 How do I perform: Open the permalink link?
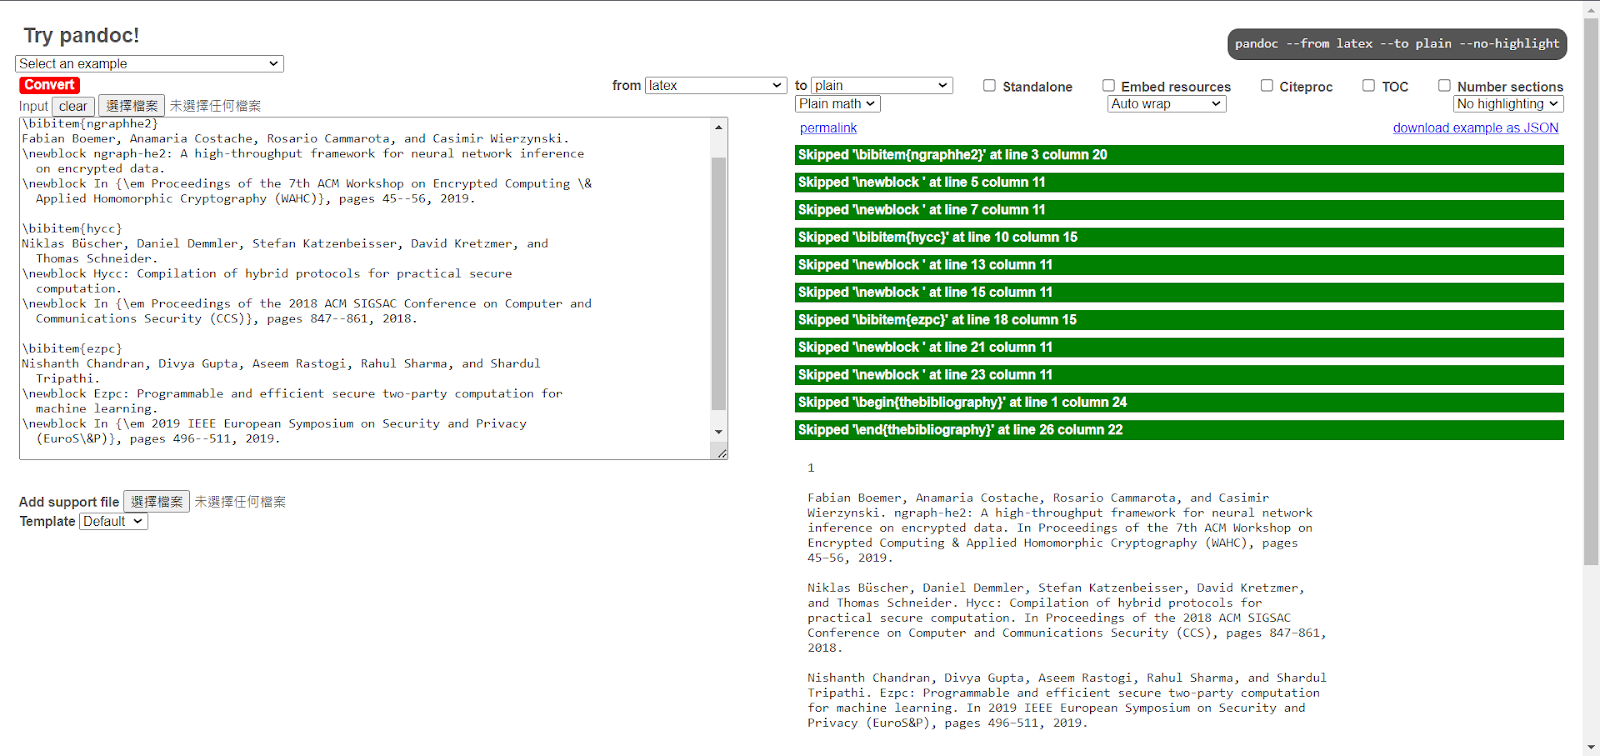(828, 128)
